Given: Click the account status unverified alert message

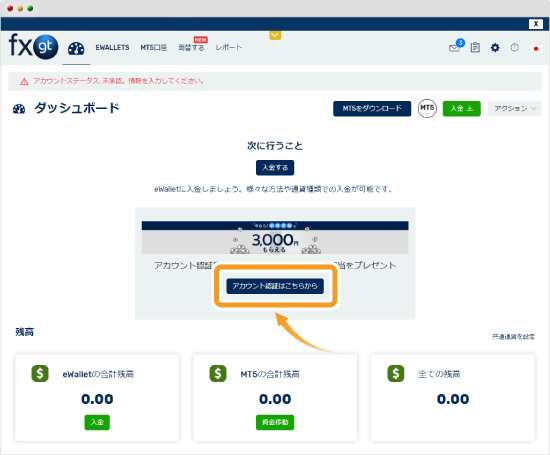Looking at the screenshot, I should [119, 81].
